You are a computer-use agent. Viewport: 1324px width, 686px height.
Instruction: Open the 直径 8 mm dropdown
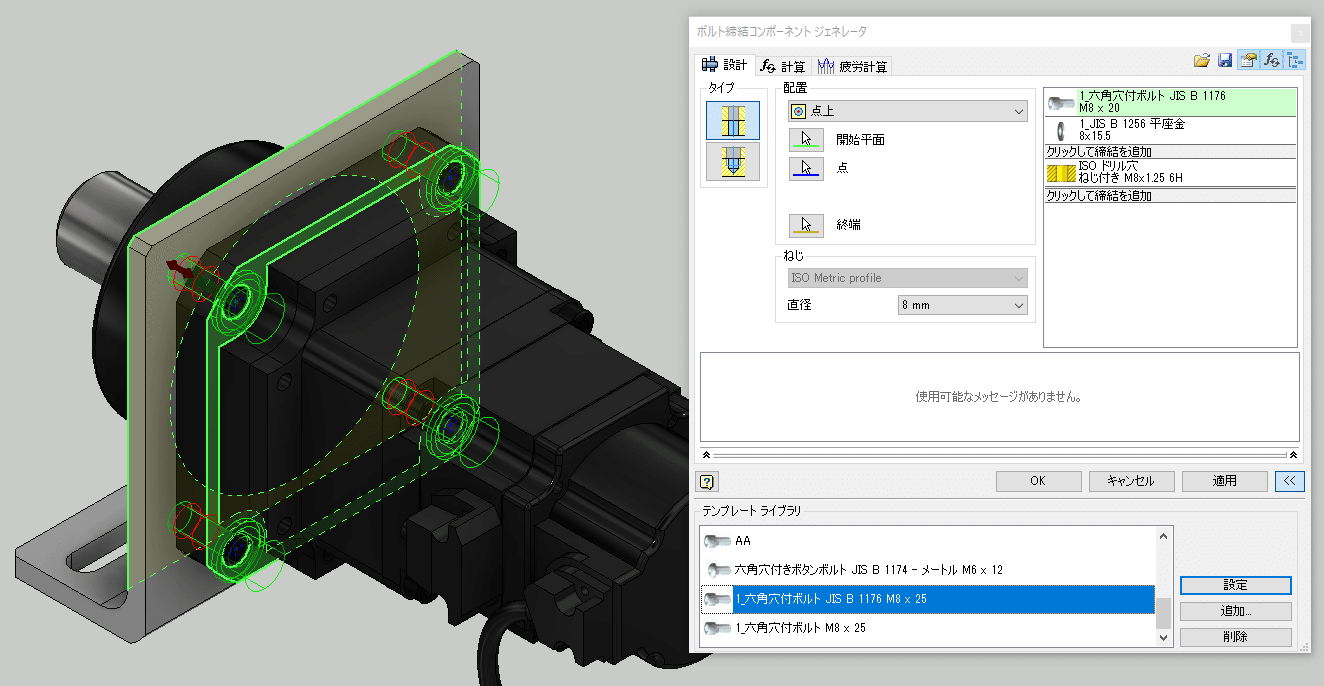[963, 305]
